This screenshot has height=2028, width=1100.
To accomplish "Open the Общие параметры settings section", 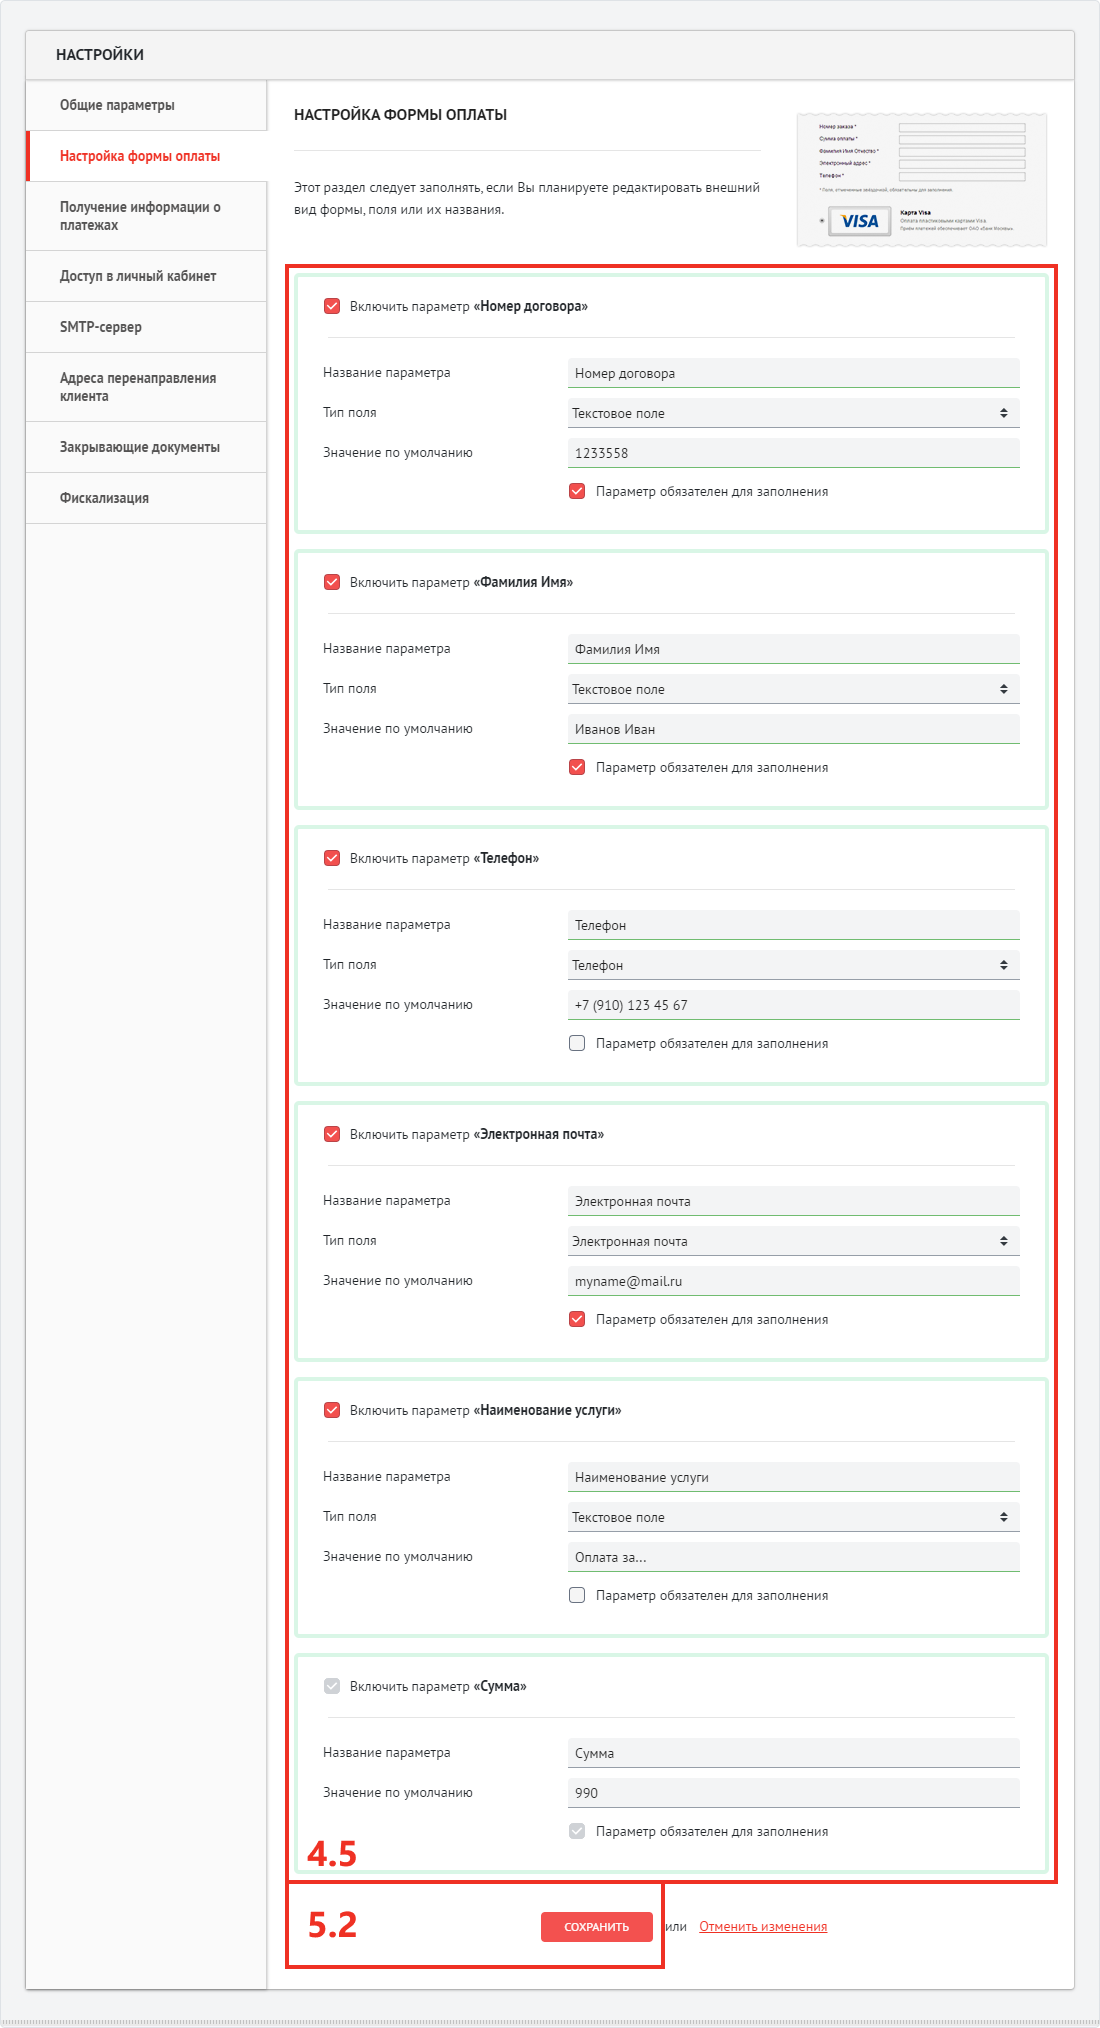I will (x=117, y=105).
